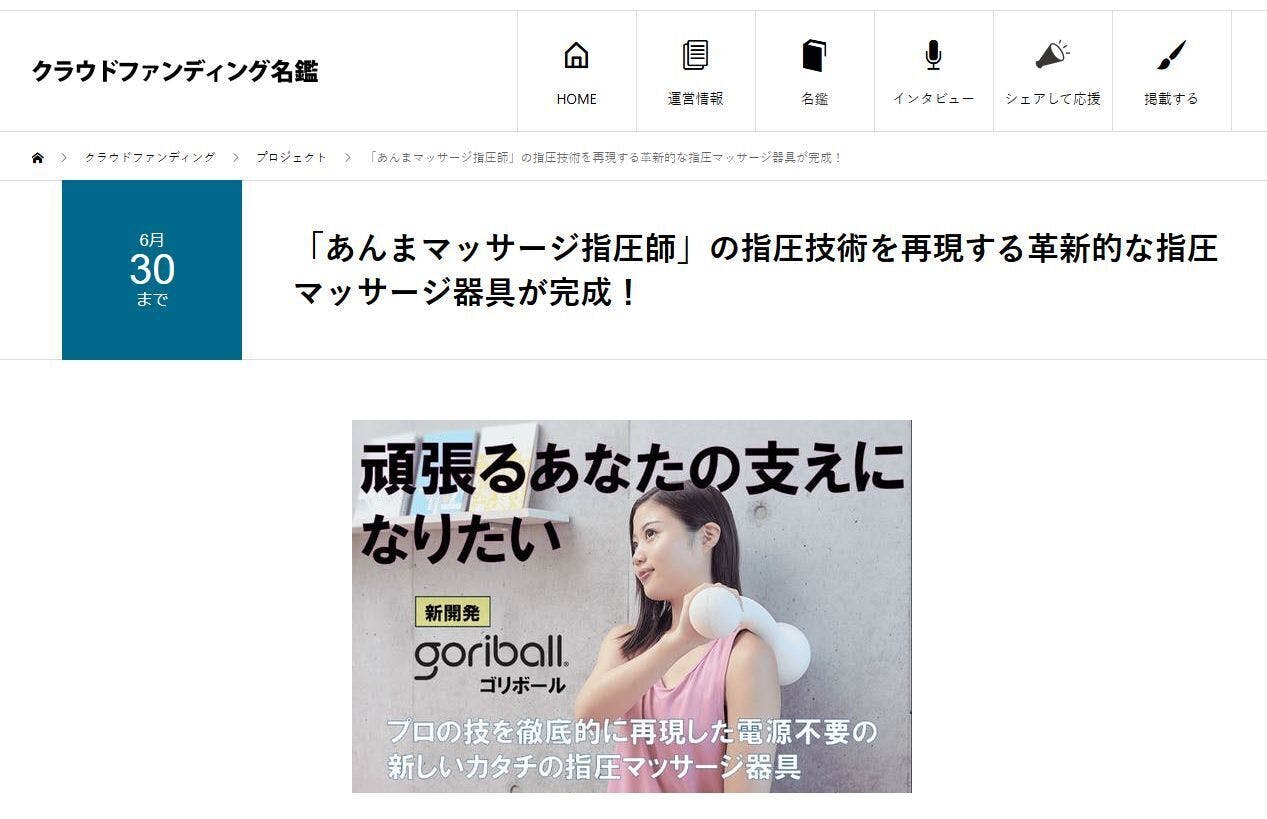The width and height of the screenshot is (1267, 819).
Task: Click the クラウドファンディング名鑑 site logo
Action: (175, 71)
